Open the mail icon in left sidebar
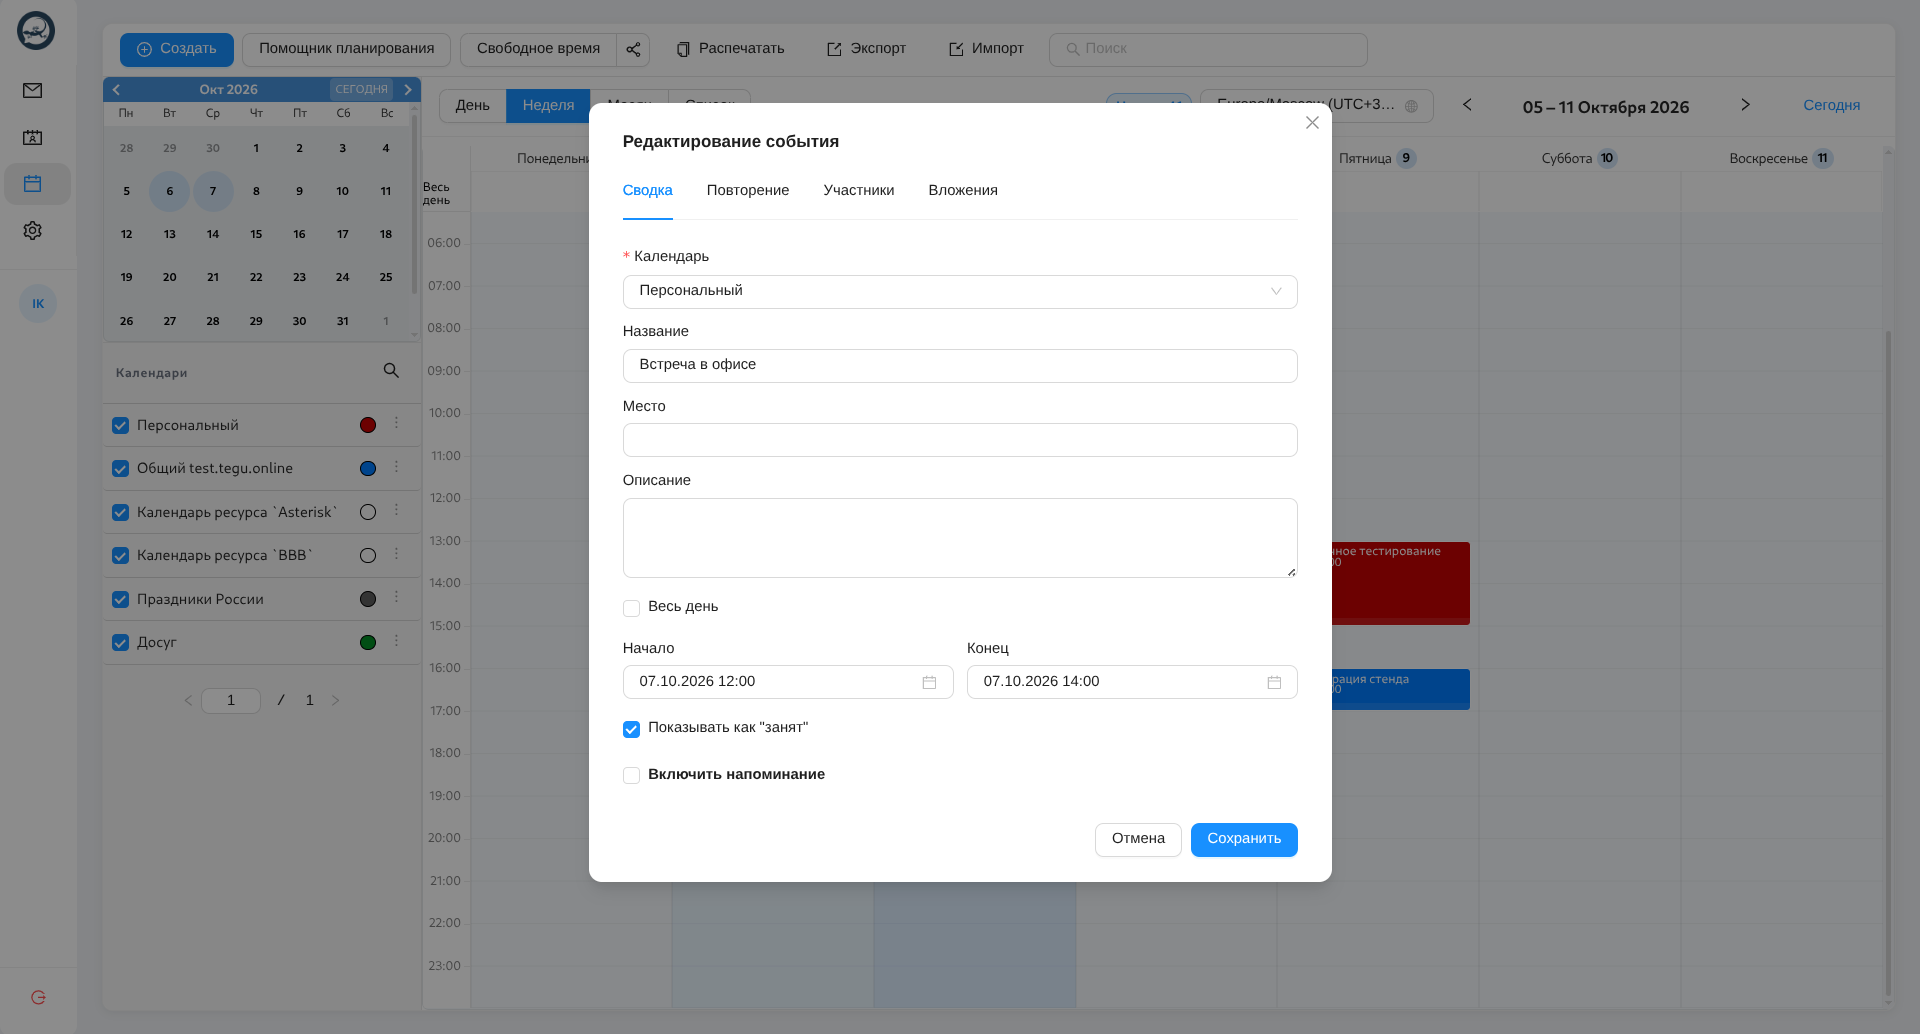 (x=33, y=91)
